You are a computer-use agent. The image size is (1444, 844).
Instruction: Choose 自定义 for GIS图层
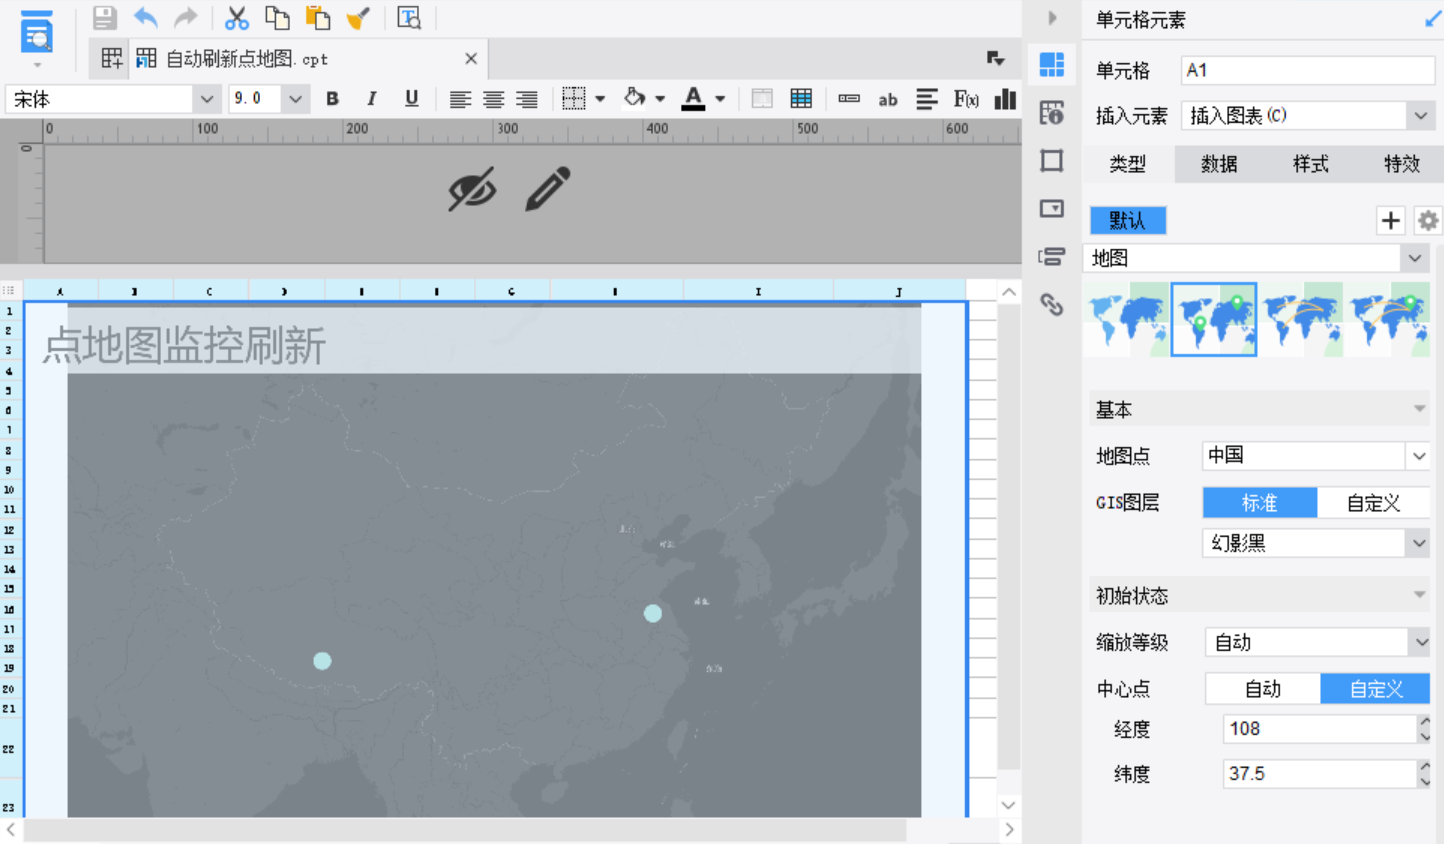1373,503
